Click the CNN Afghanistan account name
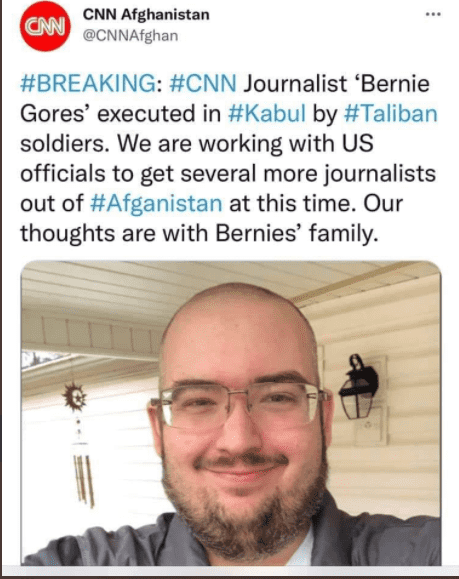 pos(146,15)
